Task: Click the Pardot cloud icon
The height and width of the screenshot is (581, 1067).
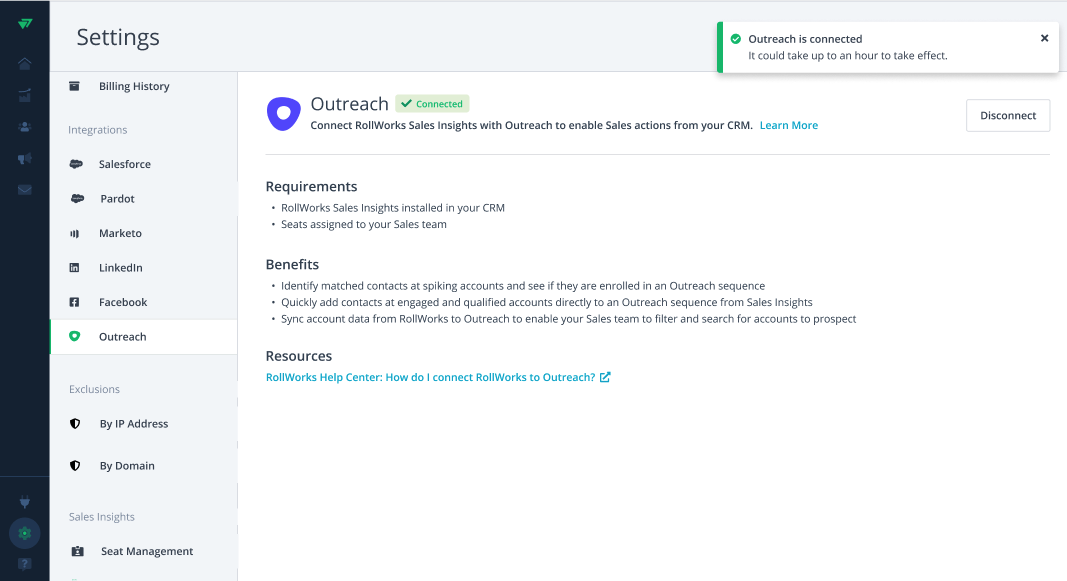Action: point(78,199)
